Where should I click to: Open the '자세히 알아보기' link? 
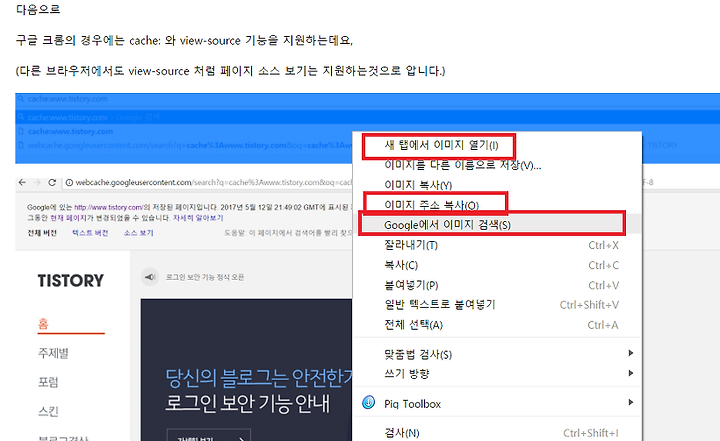click(x=198, y=218)
